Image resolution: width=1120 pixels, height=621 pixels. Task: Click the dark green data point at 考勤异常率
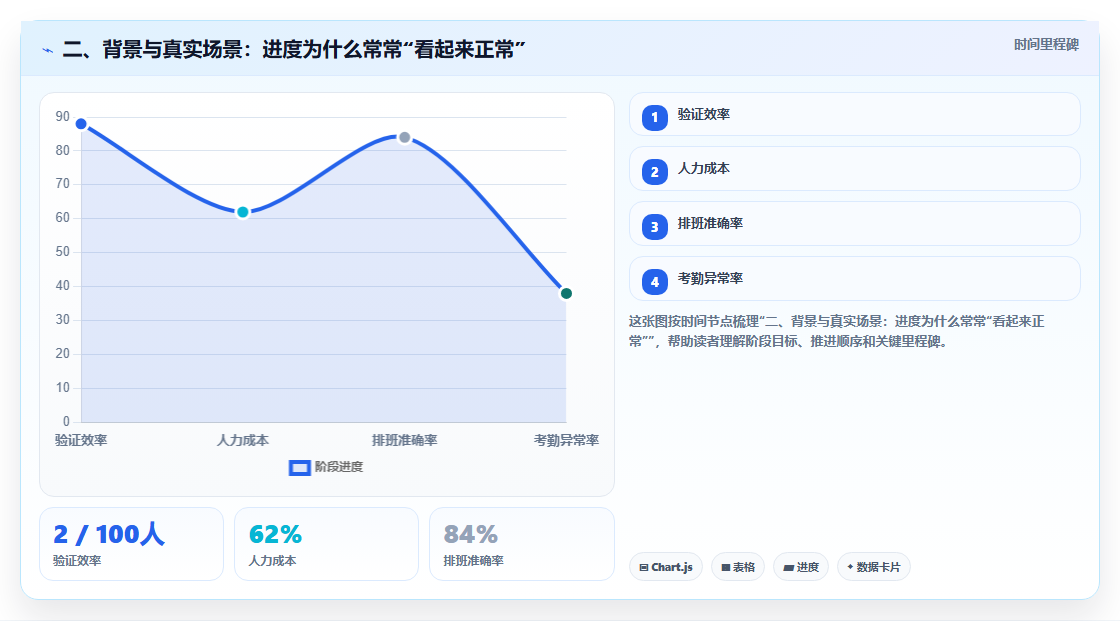click(x=566, y=294)
